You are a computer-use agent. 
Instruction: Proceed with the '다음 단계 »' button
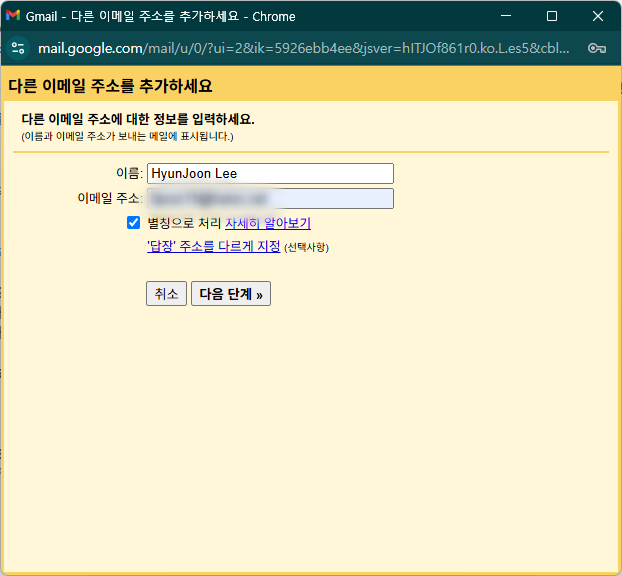(230, 294)
